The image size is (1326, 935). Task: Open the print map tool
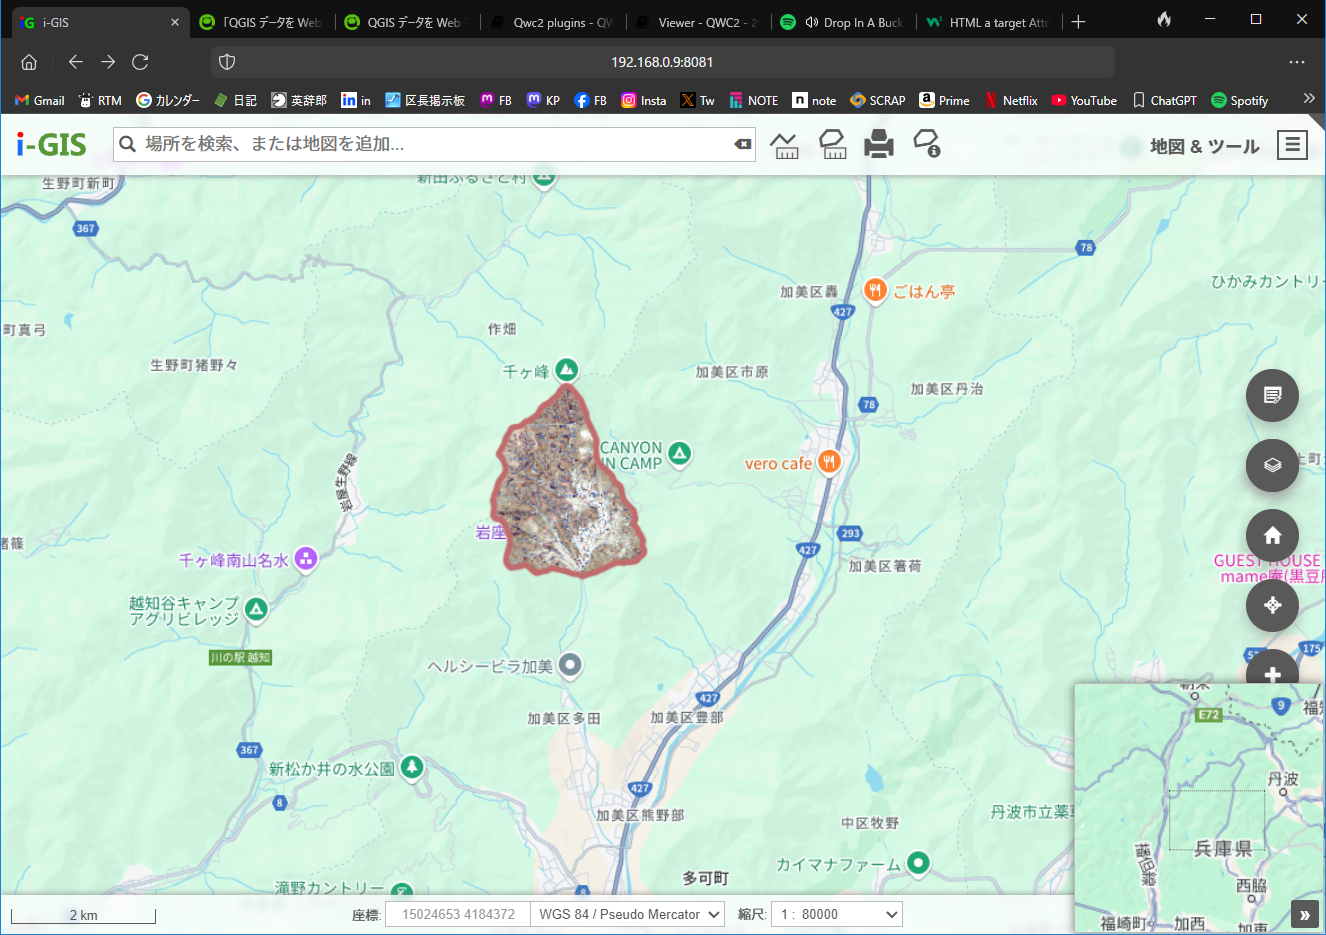(879, 145)
